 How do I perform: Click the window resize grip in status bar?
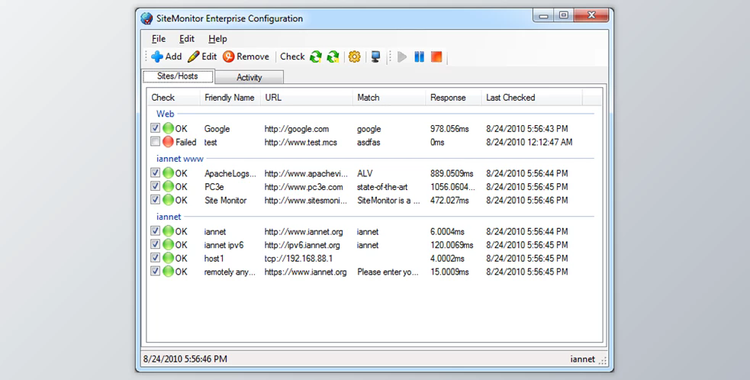click(603, 361)
